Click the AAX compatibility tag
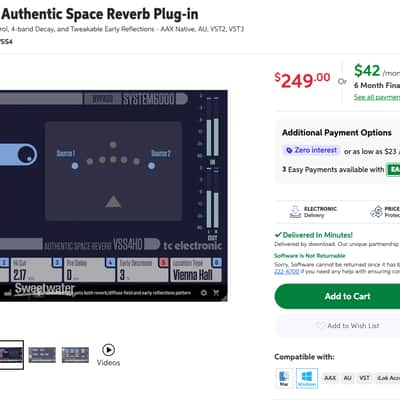The height and width of the screenshot is (400, 400). pyautogui.click(x=330, y=378)
